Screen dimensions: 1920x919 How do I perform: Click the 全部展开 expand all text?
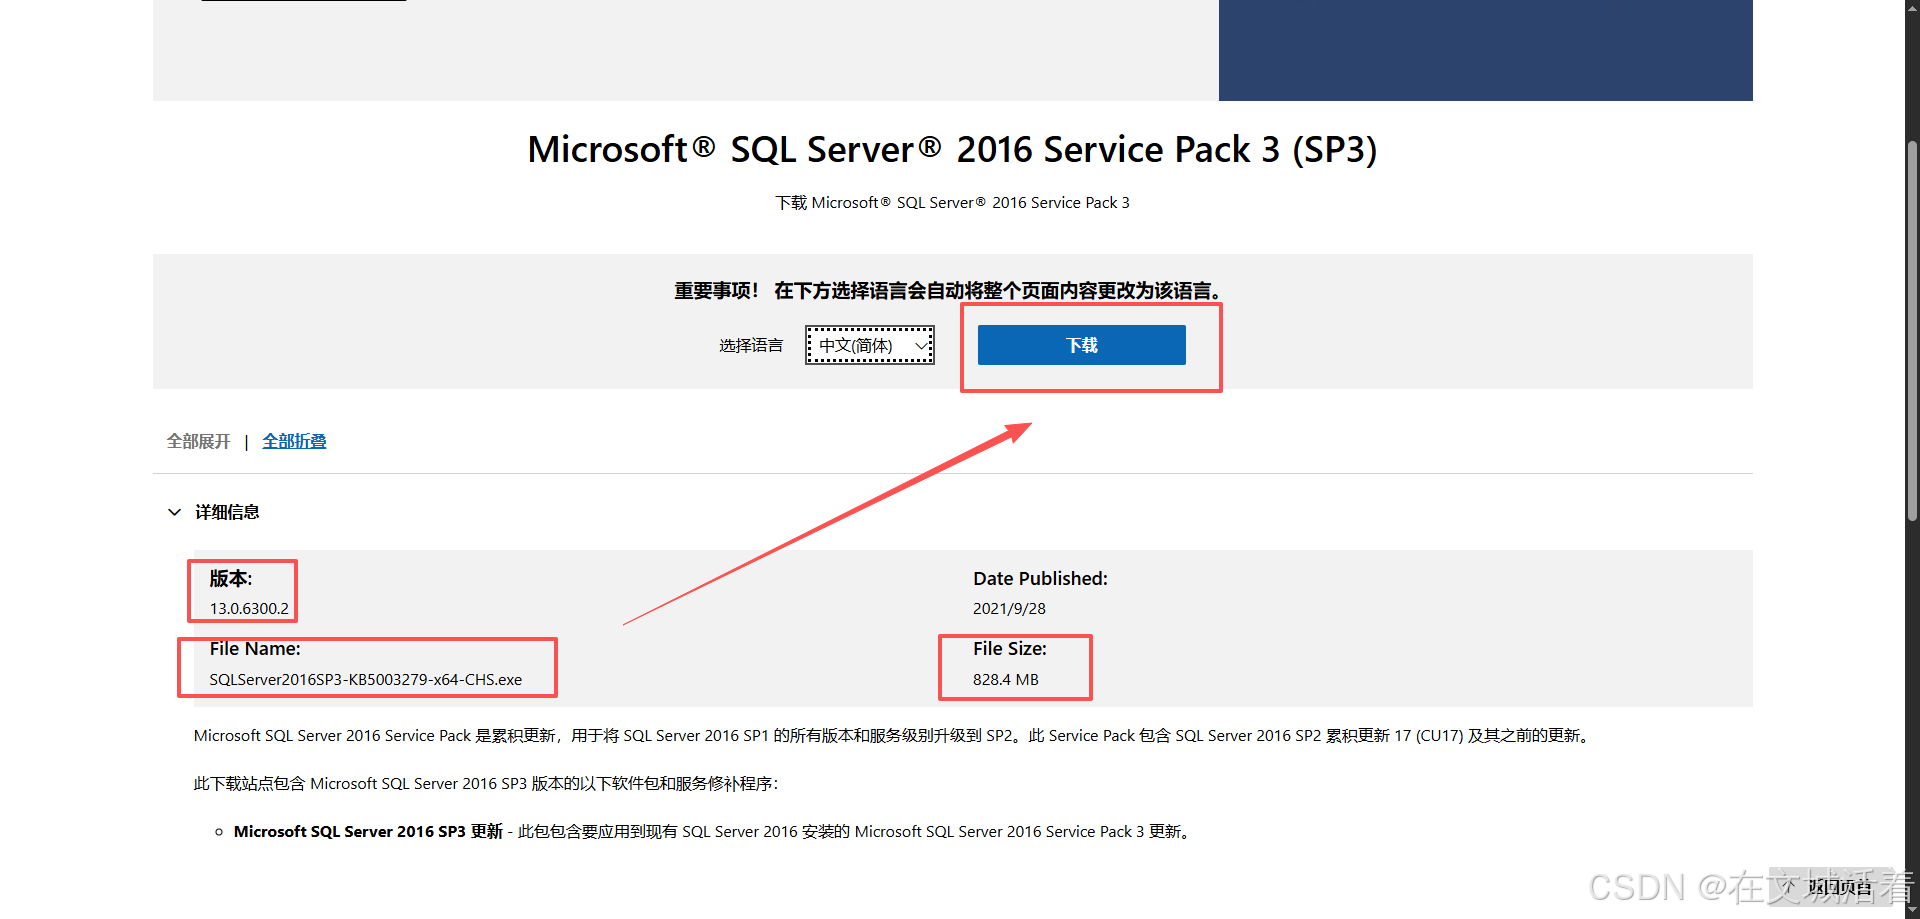tap(198, 441)
